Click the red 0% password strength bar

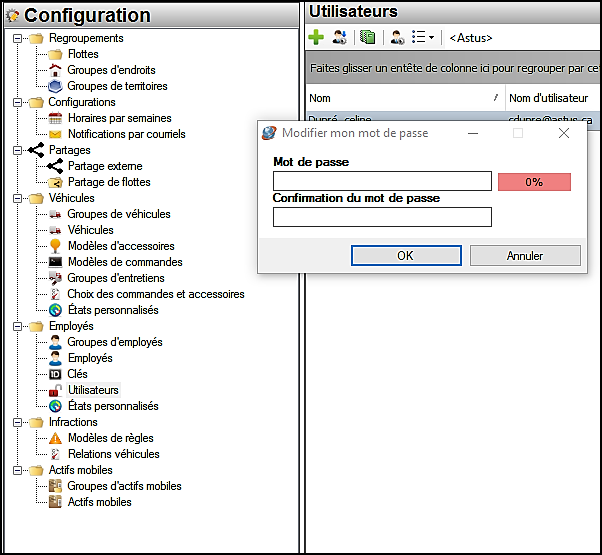click(x=534, y=182)
